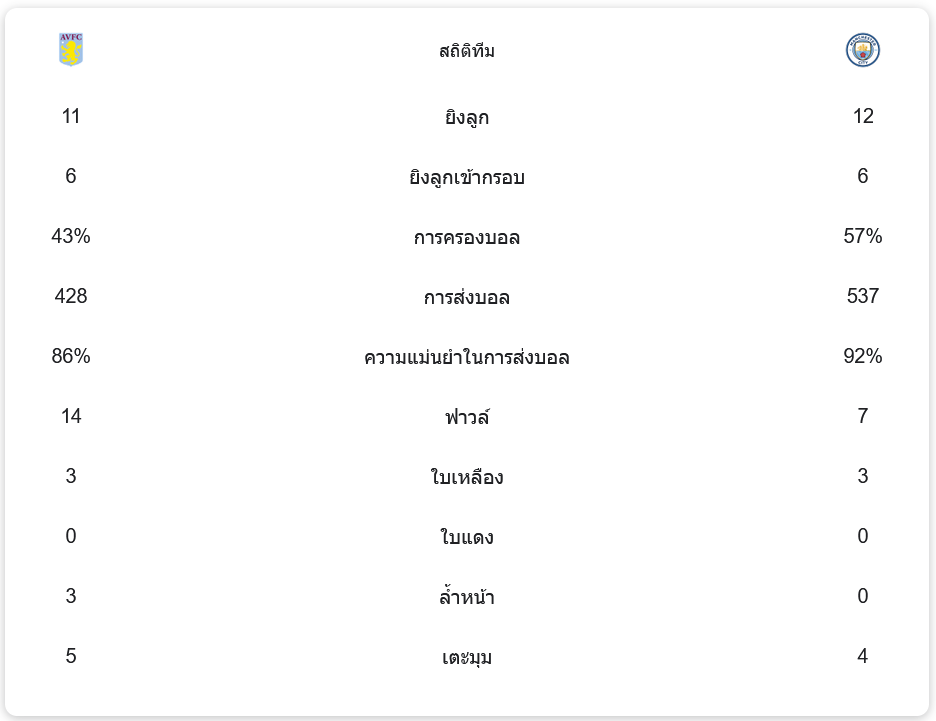Click Manchester City's 57% possession value
The height and width of the screenshot is (721, 936).
coord(862,236)
